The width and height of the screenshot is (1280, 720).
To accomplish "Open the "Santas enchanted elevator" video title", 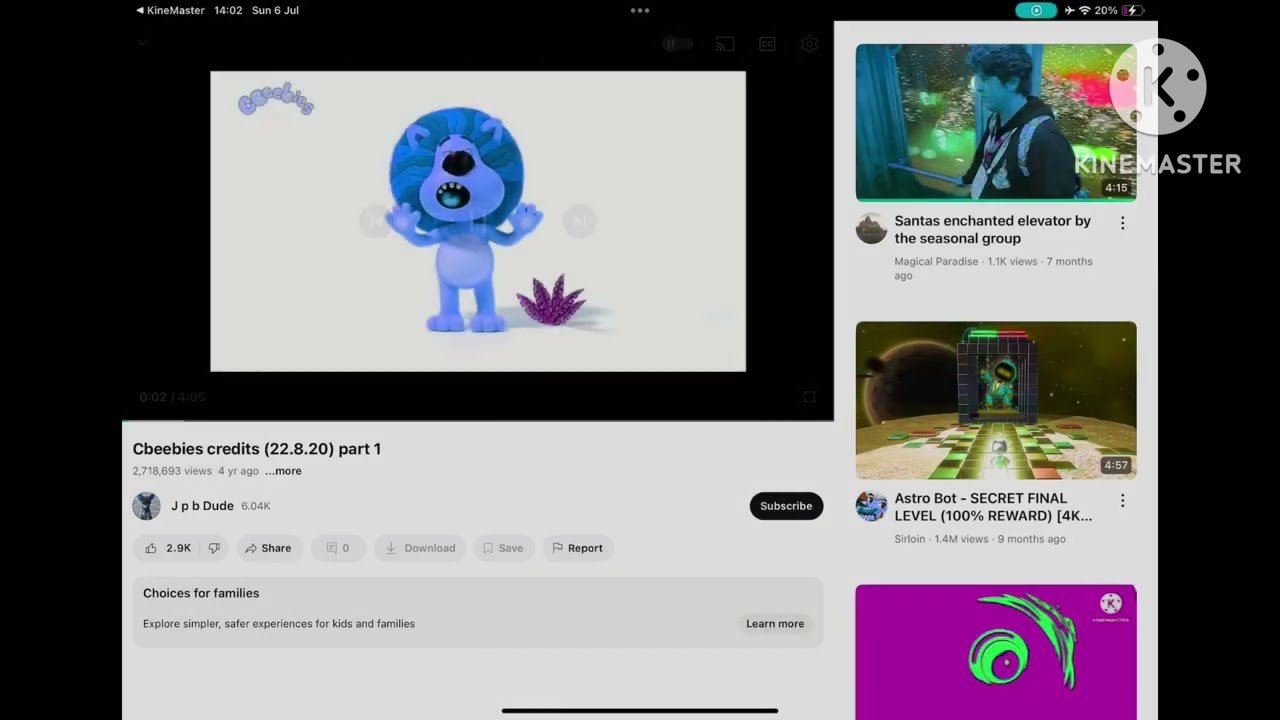I will pos(993,229).
